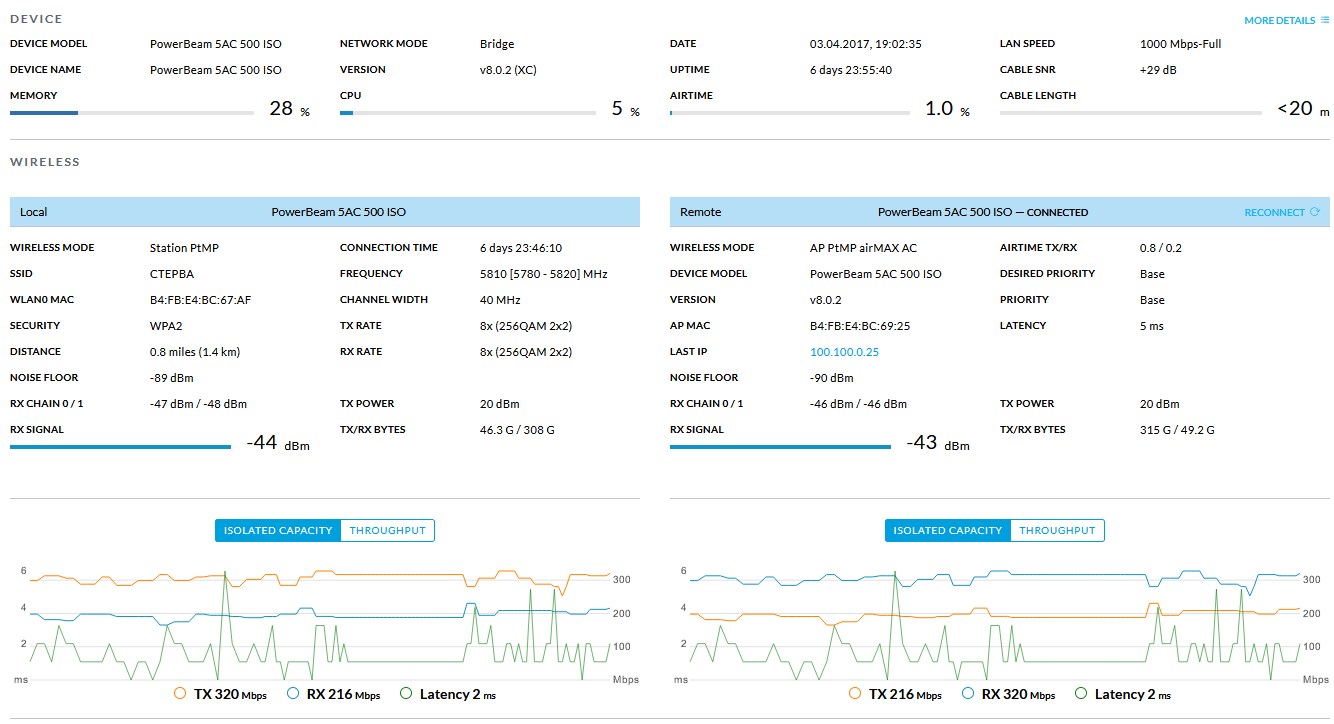The height and width of the screenshot is (724, 1334).
Task: Select Remote noise floor -90 dBm
Action: point(832,378)
